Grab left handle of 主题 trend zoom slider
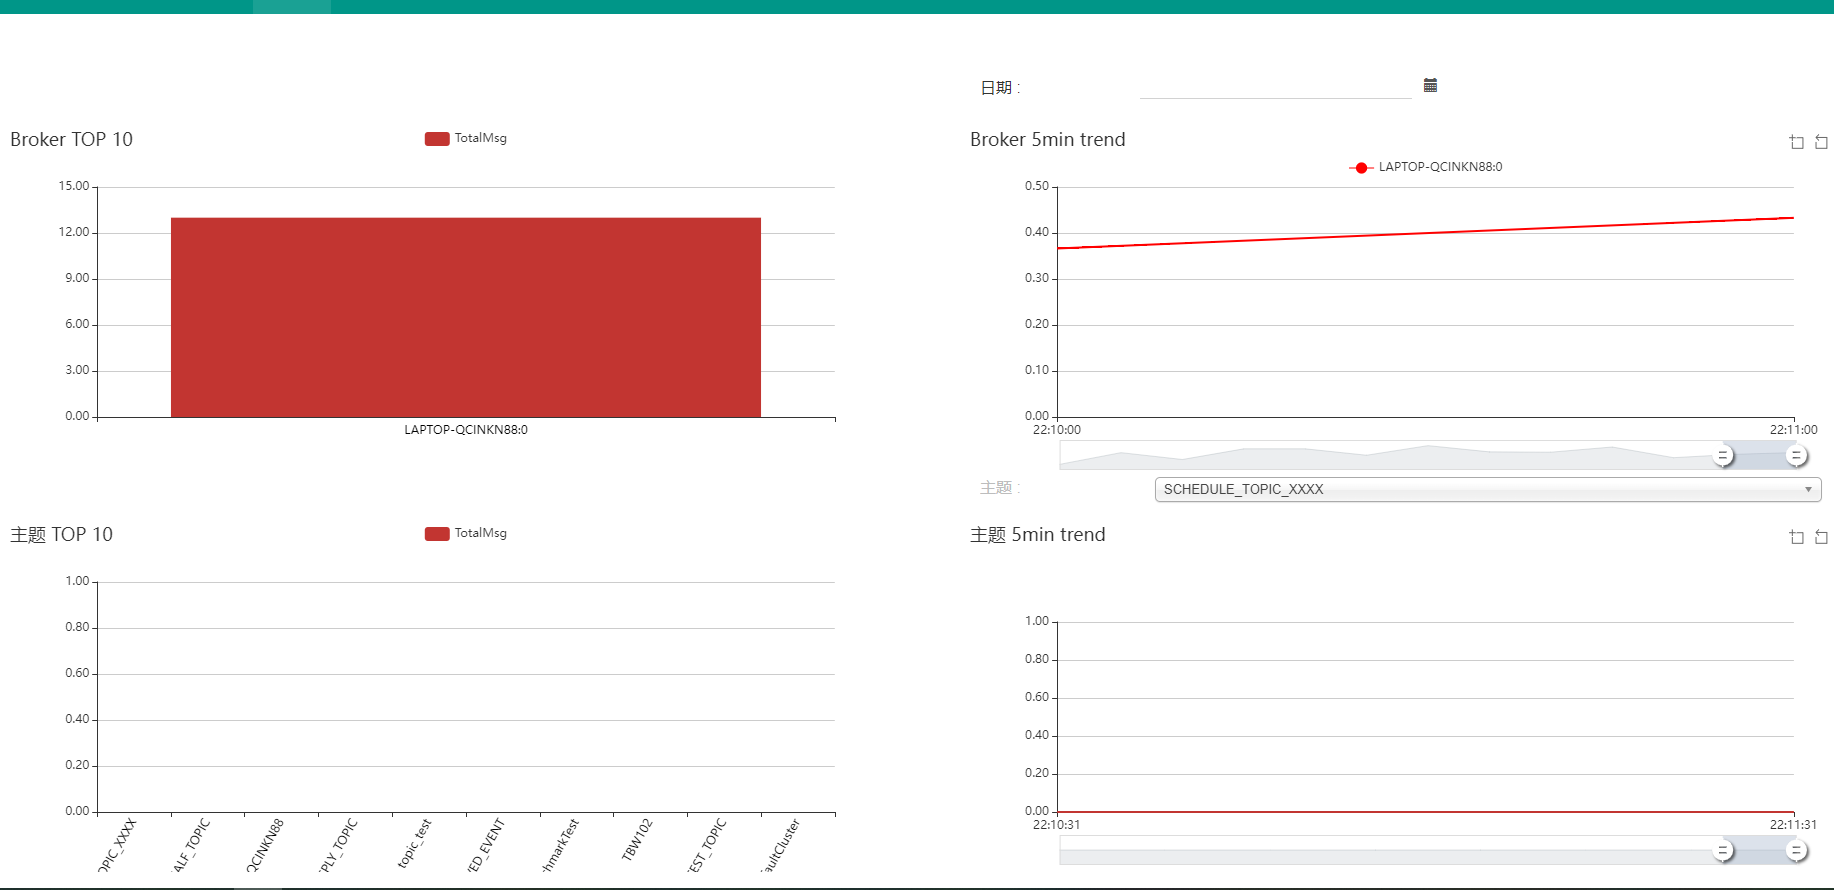Viewport: 1834px width, 890px height. (1722, 851)
